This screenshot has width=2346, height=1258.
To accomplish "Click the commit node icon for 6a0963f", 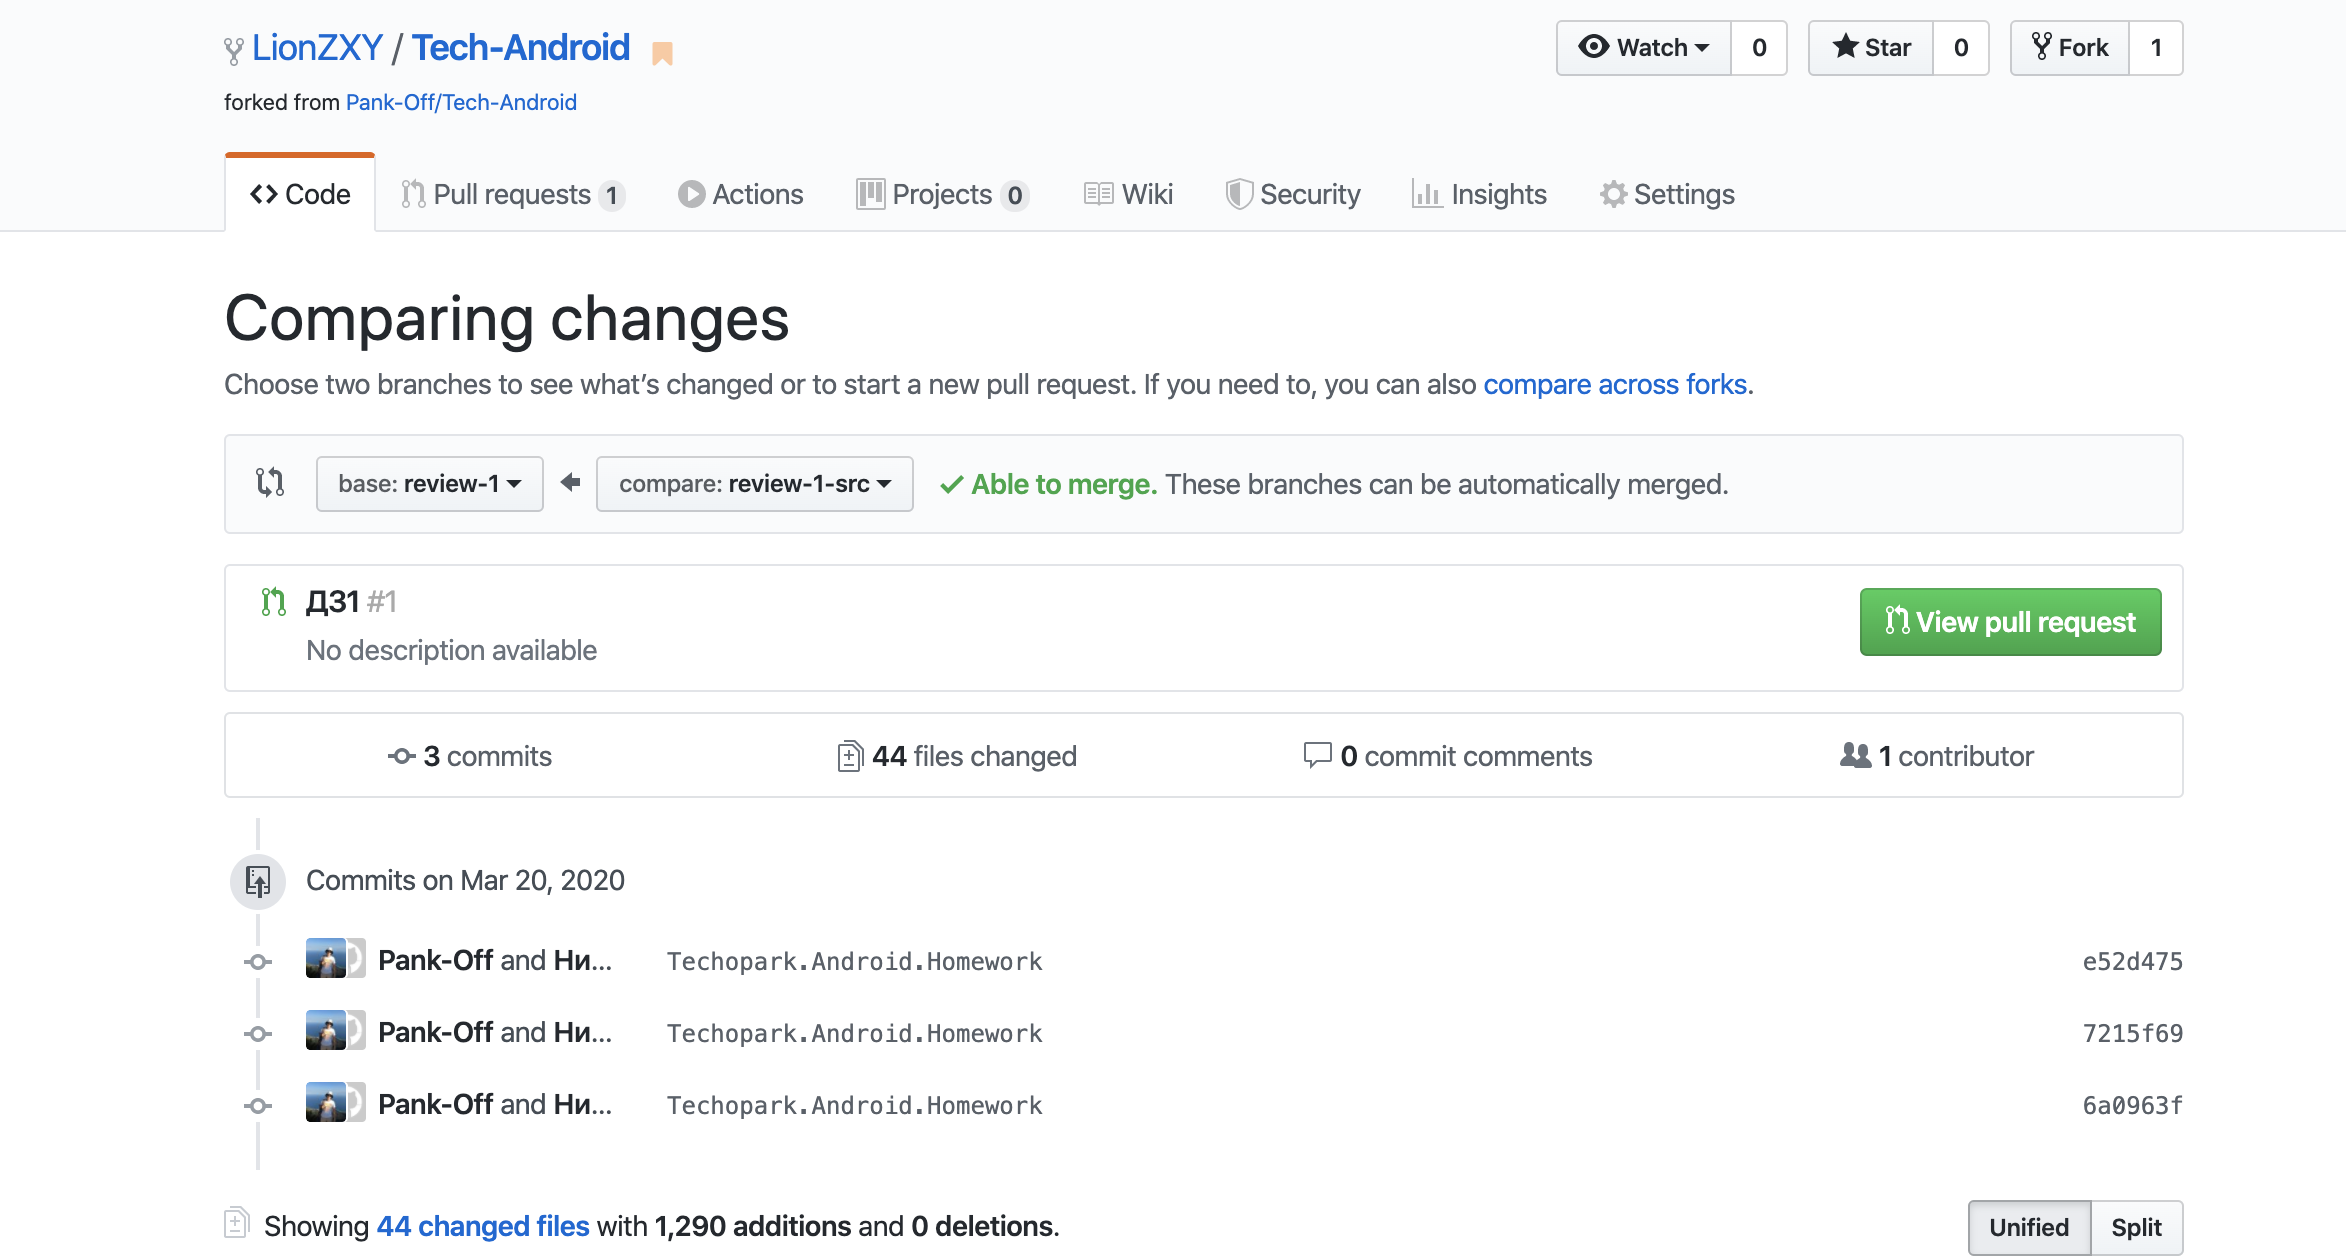I will (x=258, y=1106).
